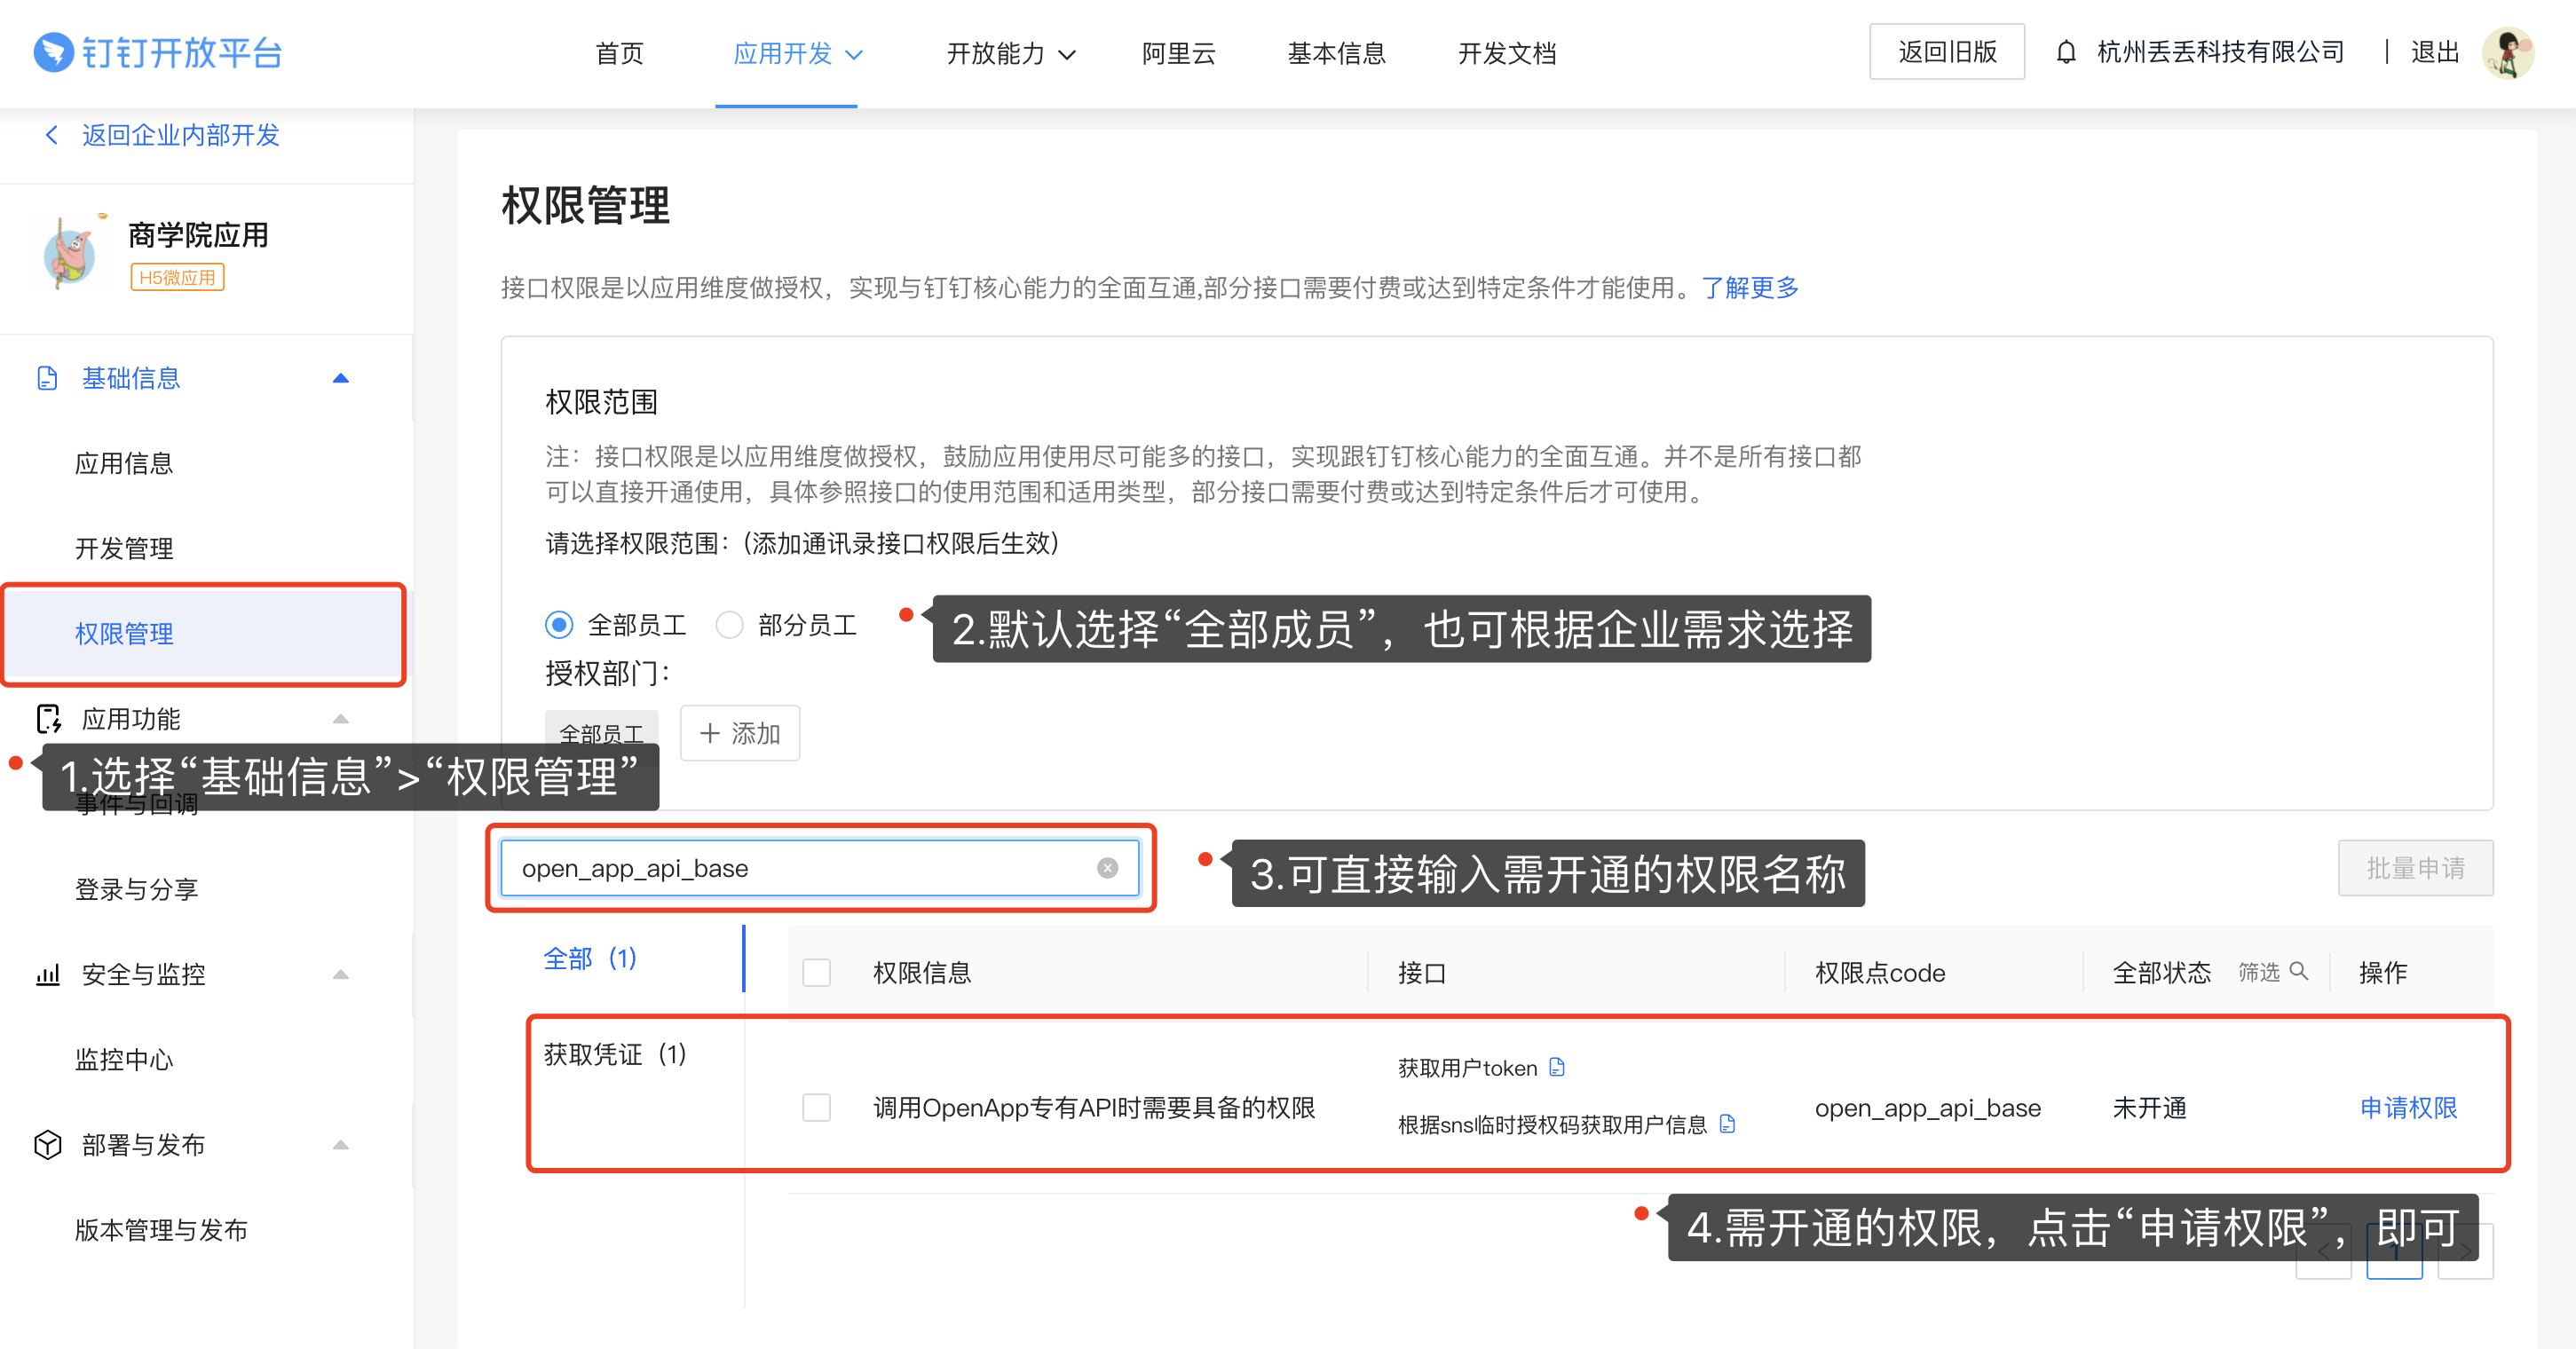Open 阿里云 in top navigation
The width and height of the screenshot is (2576, 1349).
1178,53
